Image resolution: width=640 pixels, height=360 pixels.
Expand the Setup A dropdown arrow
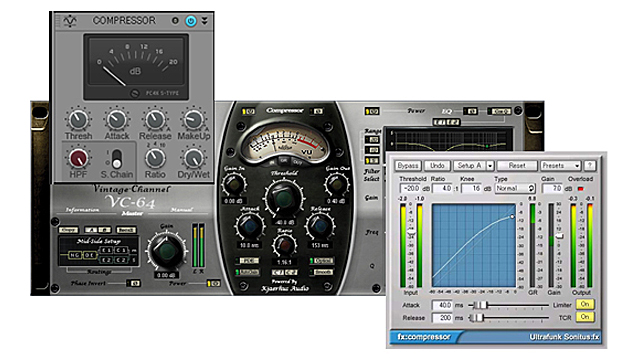click(x=490, y=166)
